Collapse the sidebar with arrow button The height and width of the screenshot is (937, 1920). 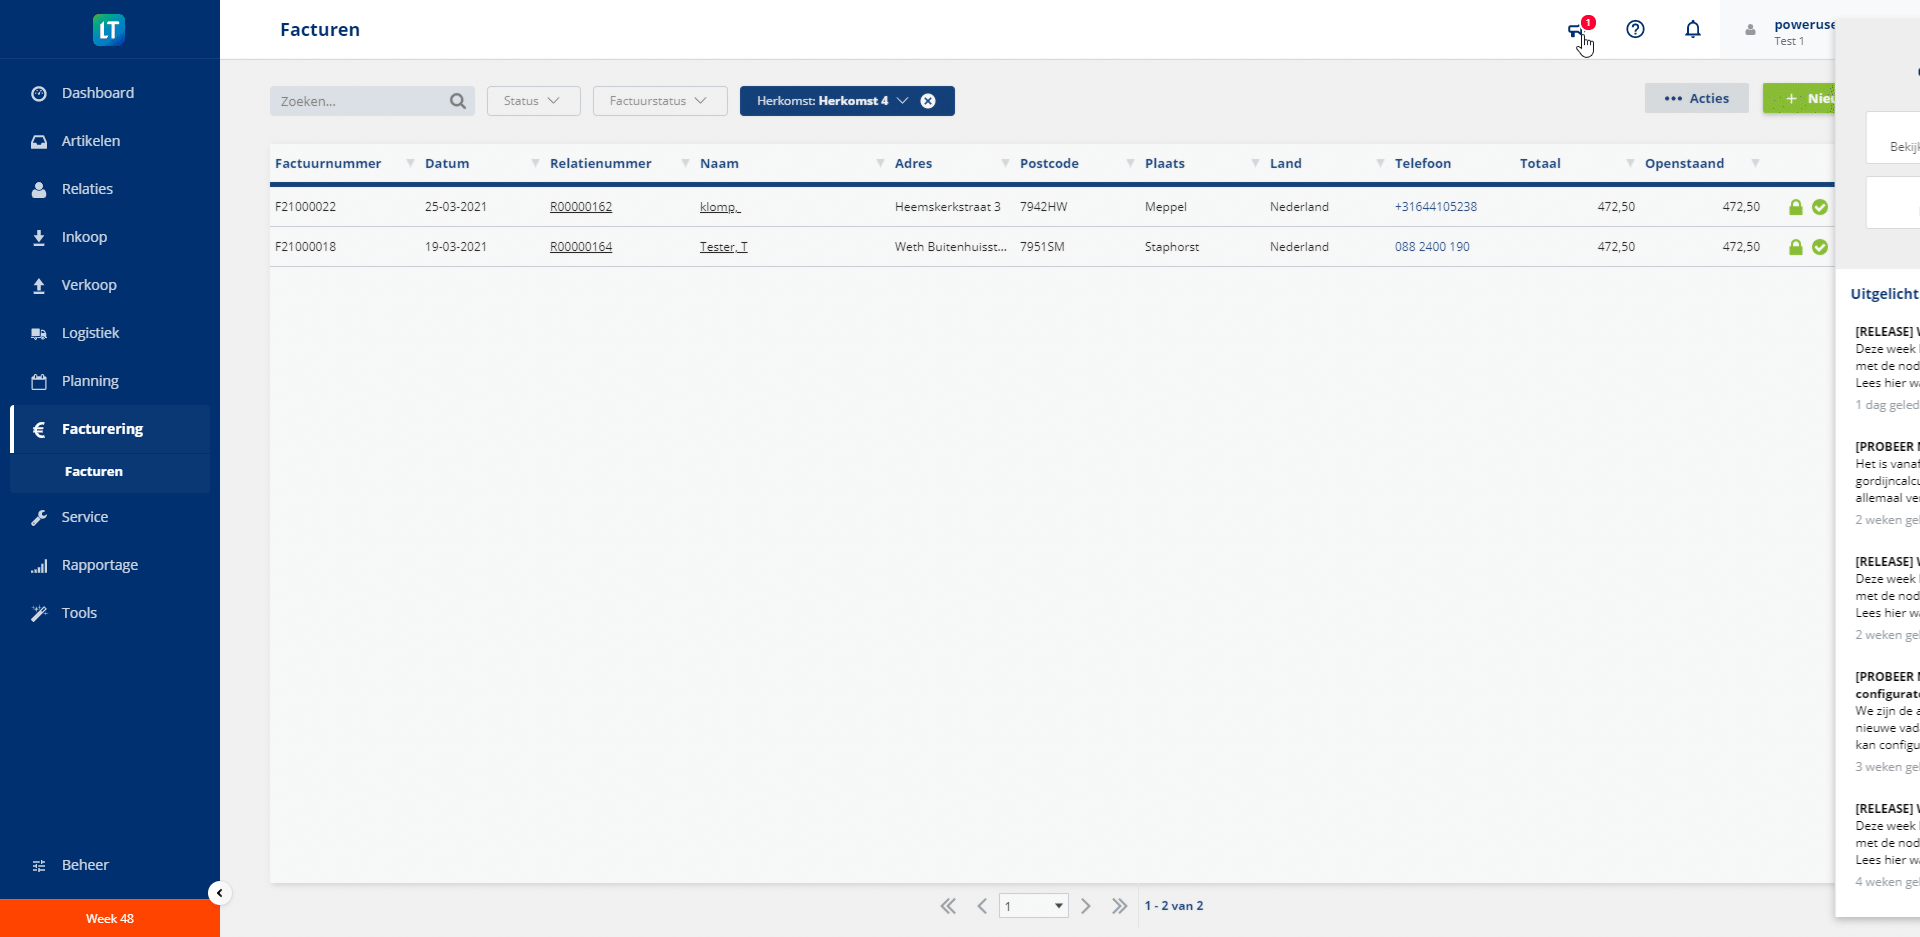(x=219, y=893)
